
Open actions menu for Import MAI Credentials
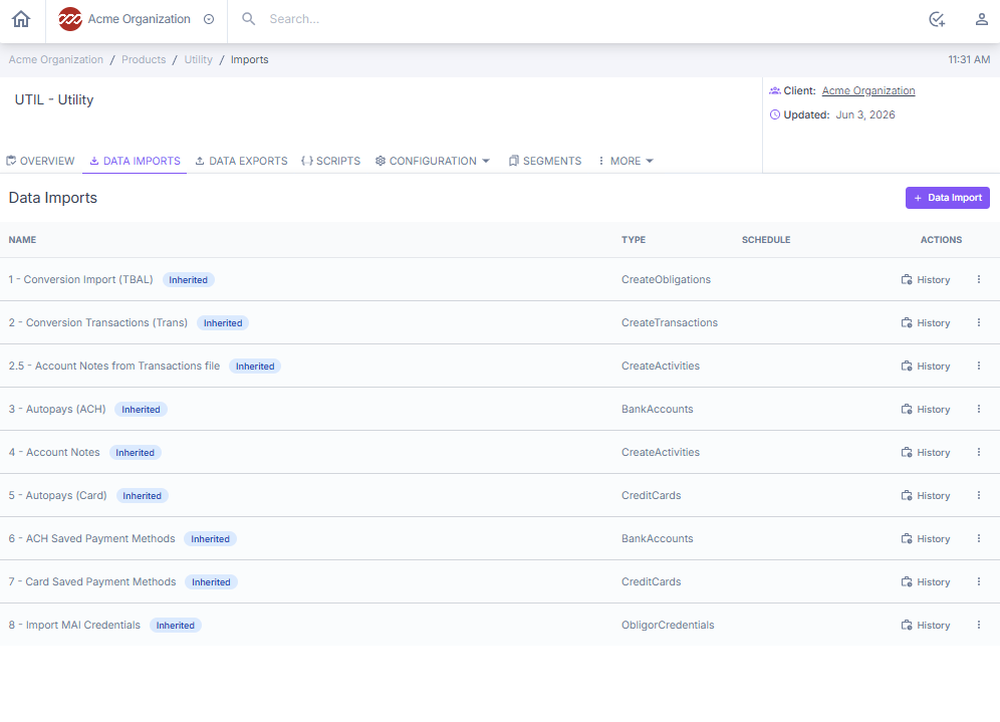[978, 625]
